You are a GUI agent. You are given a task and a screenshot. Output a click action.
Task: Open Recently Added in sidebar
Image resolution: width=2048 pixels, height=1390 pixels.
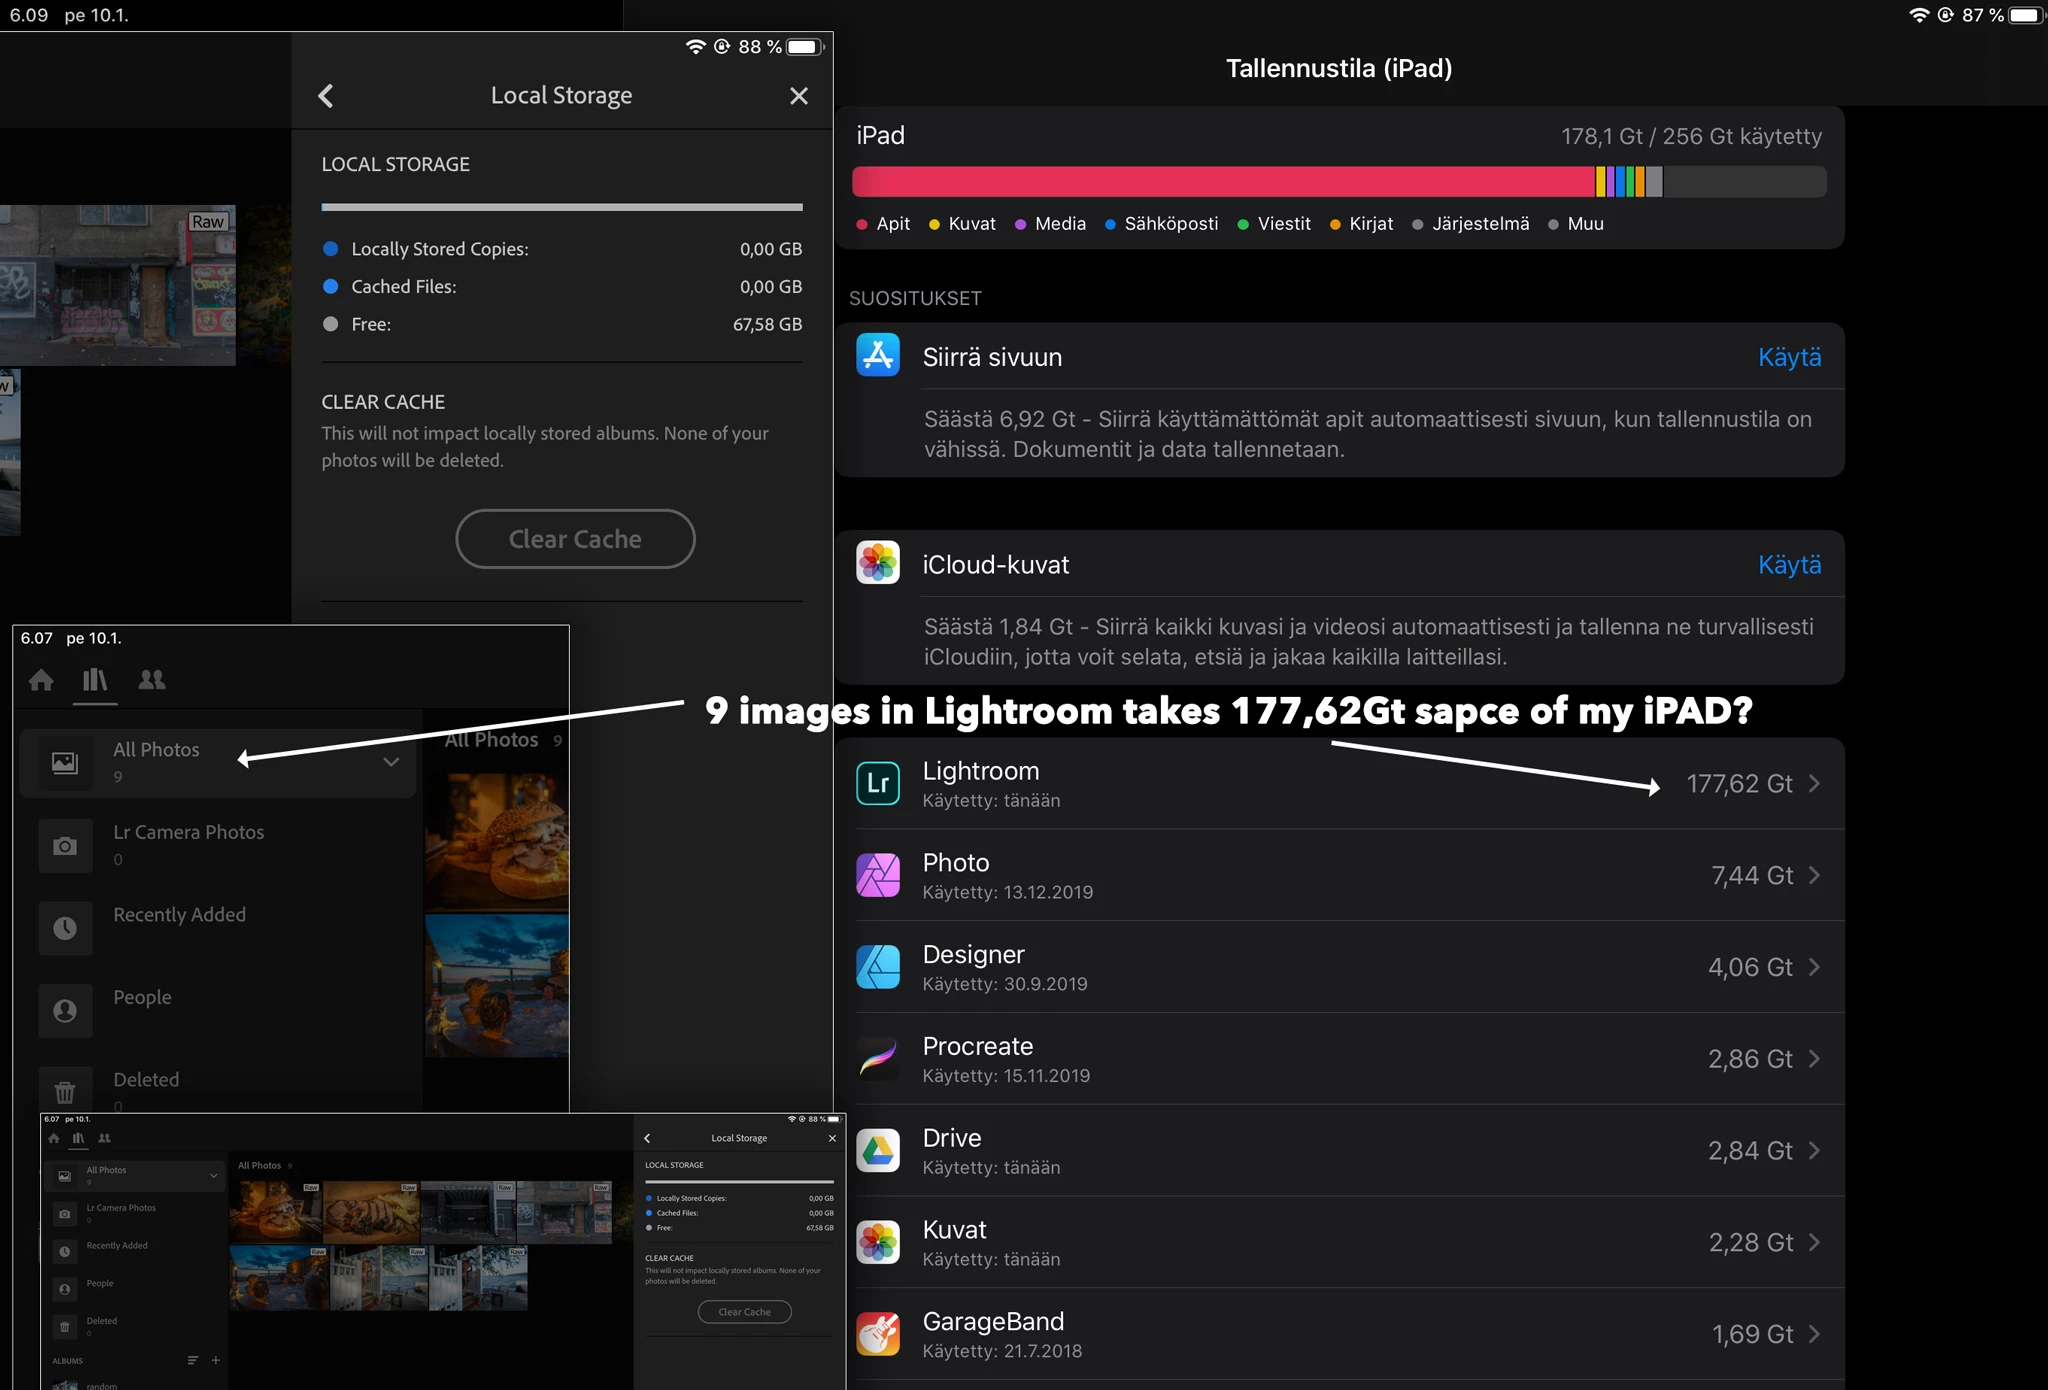click(x=179, y=915)
